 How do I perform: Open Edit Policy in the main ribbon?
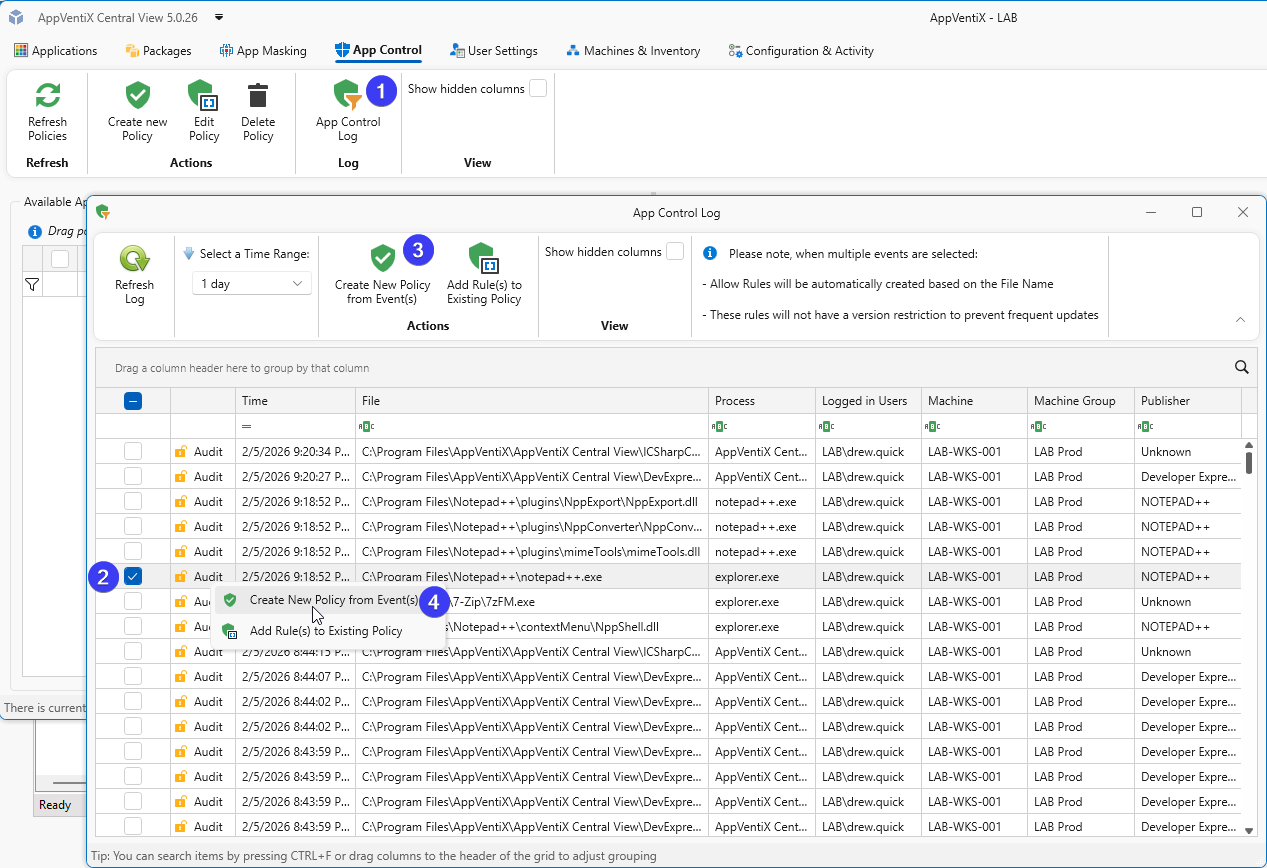204,97
